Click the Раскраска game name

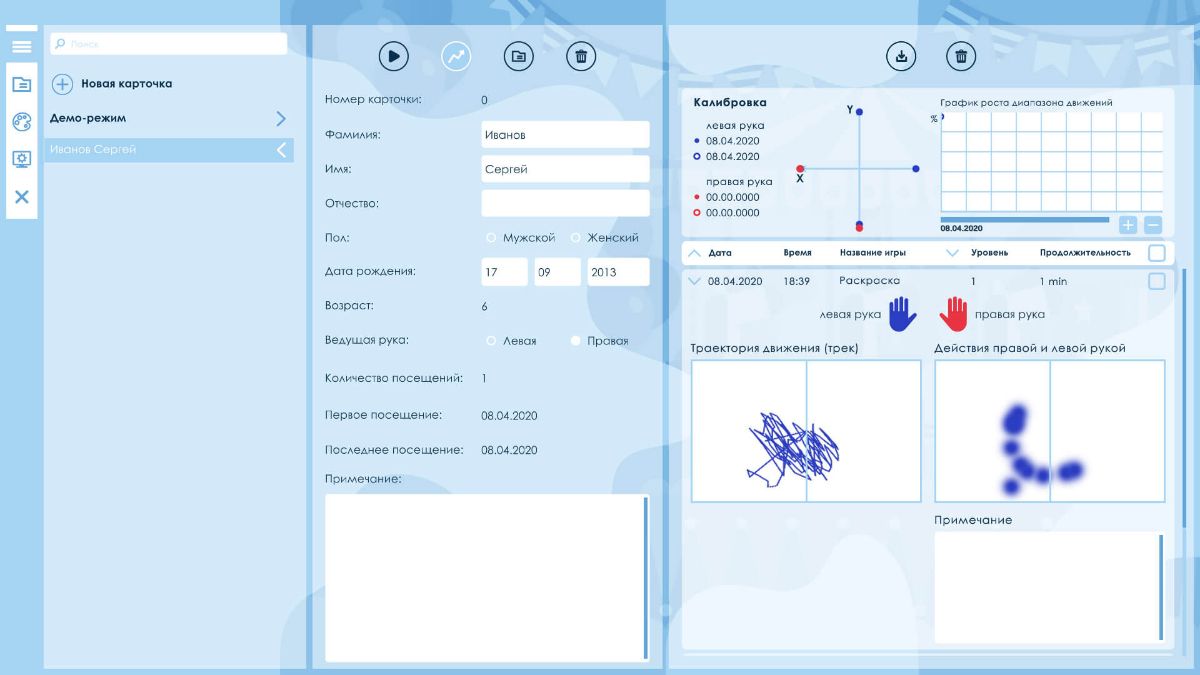tap(869, 281)
